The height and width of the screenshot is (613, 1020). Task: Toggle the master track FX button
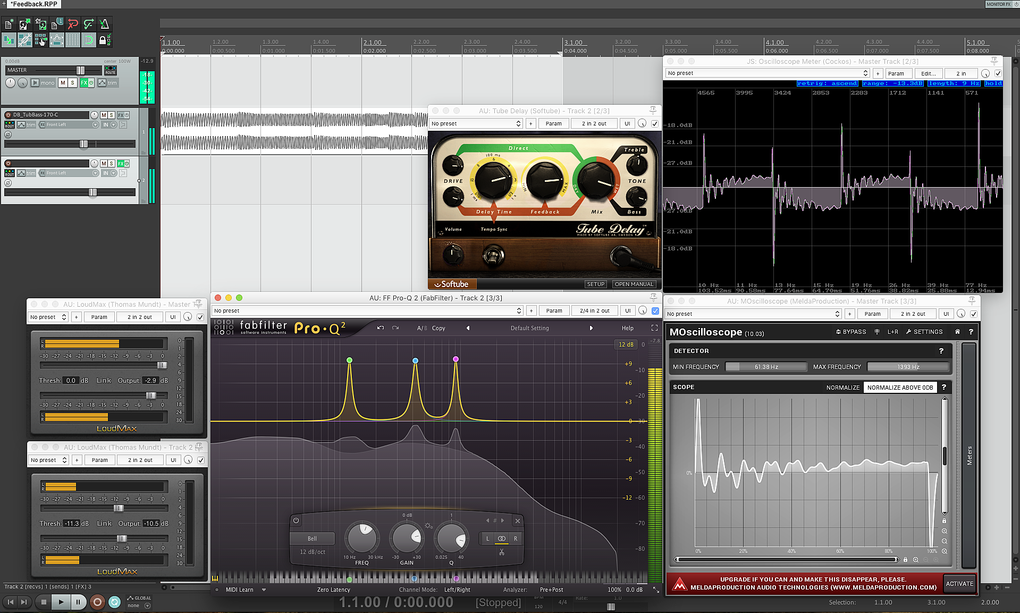(84, 83)
